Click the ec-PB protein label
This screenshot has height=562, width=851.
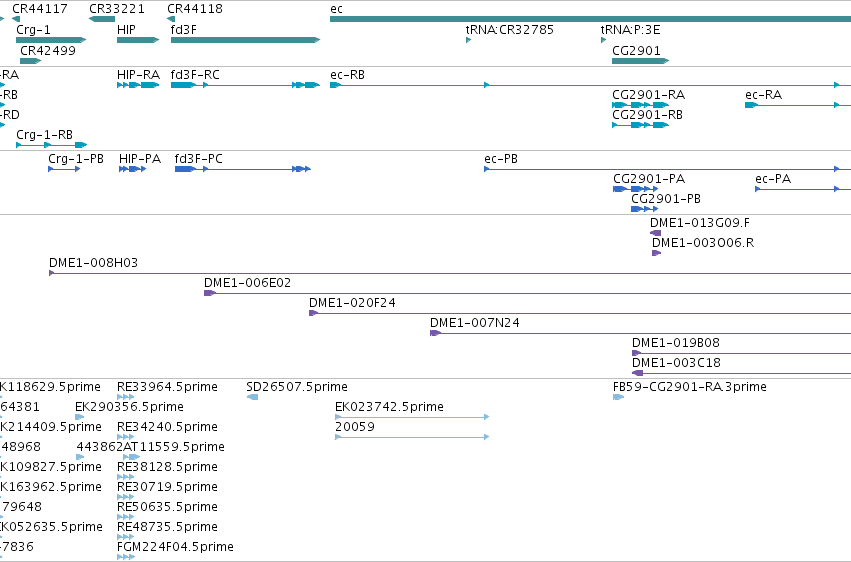tap(501, 158)
